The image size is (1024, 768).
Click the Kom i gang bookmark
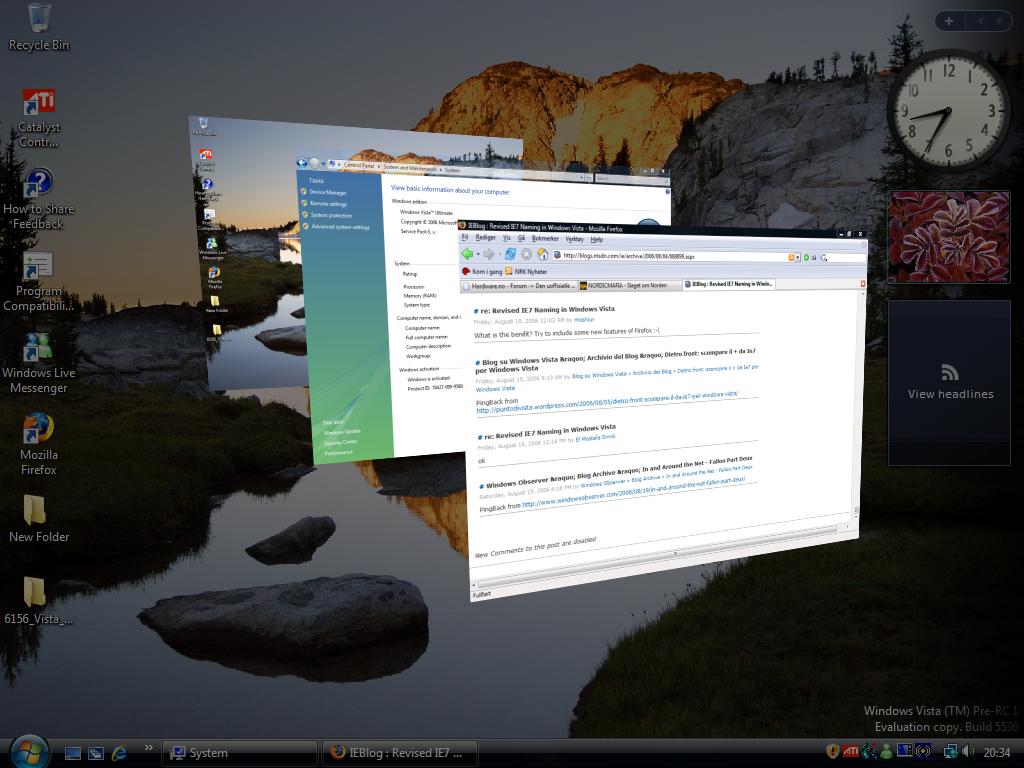point(482,271)
